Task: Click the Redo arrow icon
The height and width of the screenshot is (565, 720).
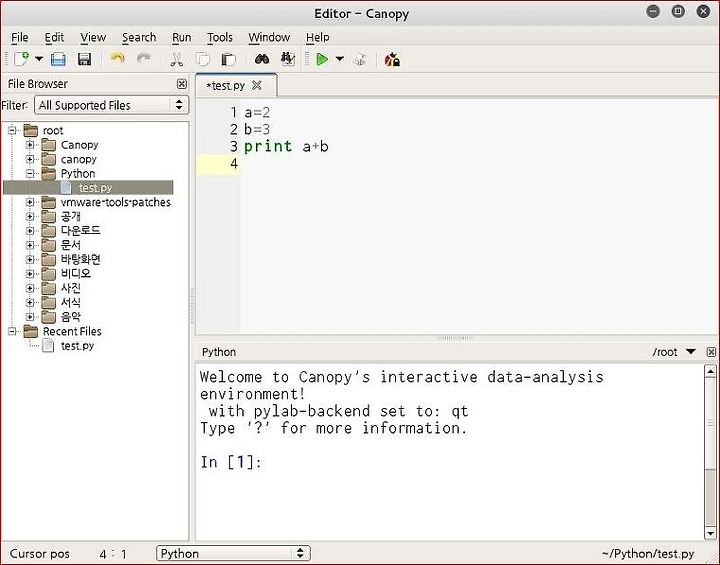Action: (x=144, y=58)
